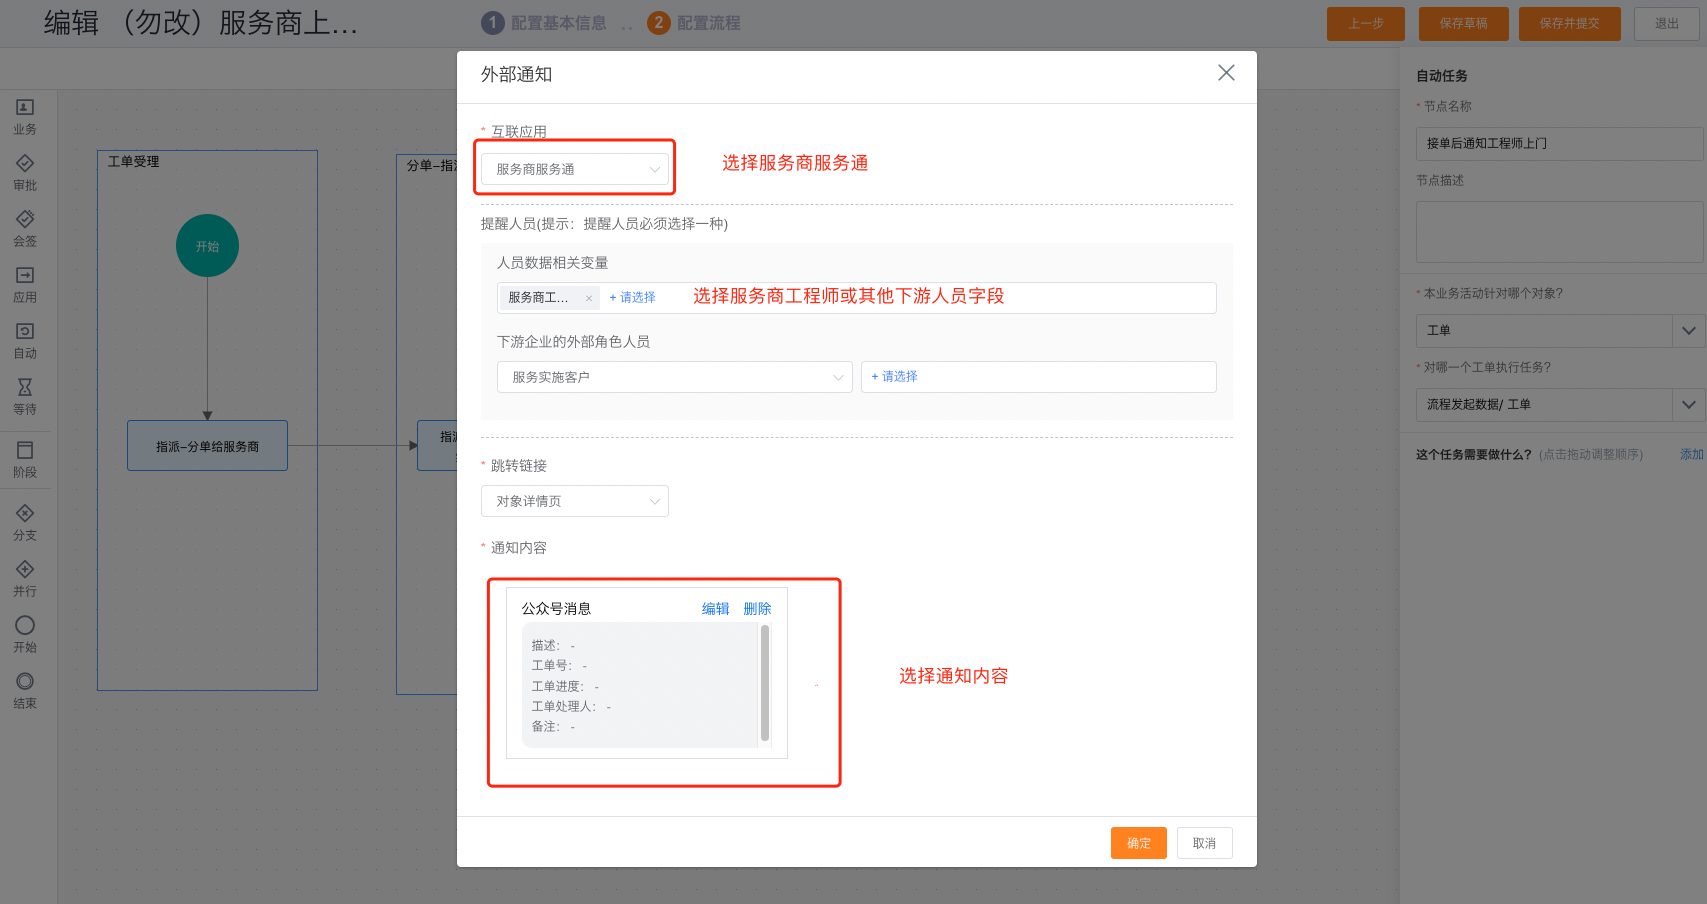
Task: Select the 结束 end icon
Action: (x=25, y=681)
